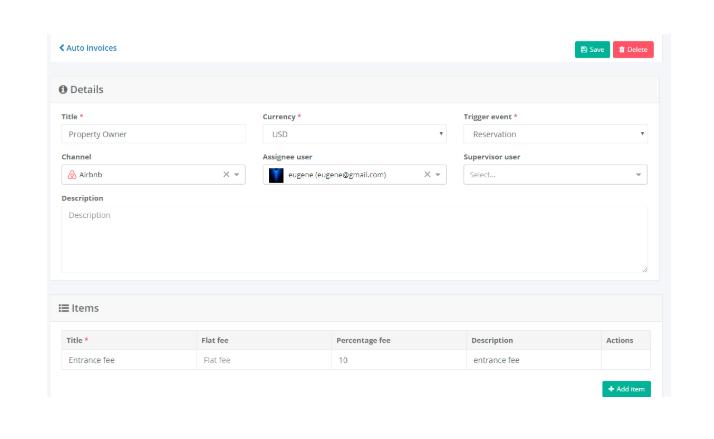The image size is (714, 439).
Task: Open the Currency USD dropdown
Action: click(x=354, y=134)
